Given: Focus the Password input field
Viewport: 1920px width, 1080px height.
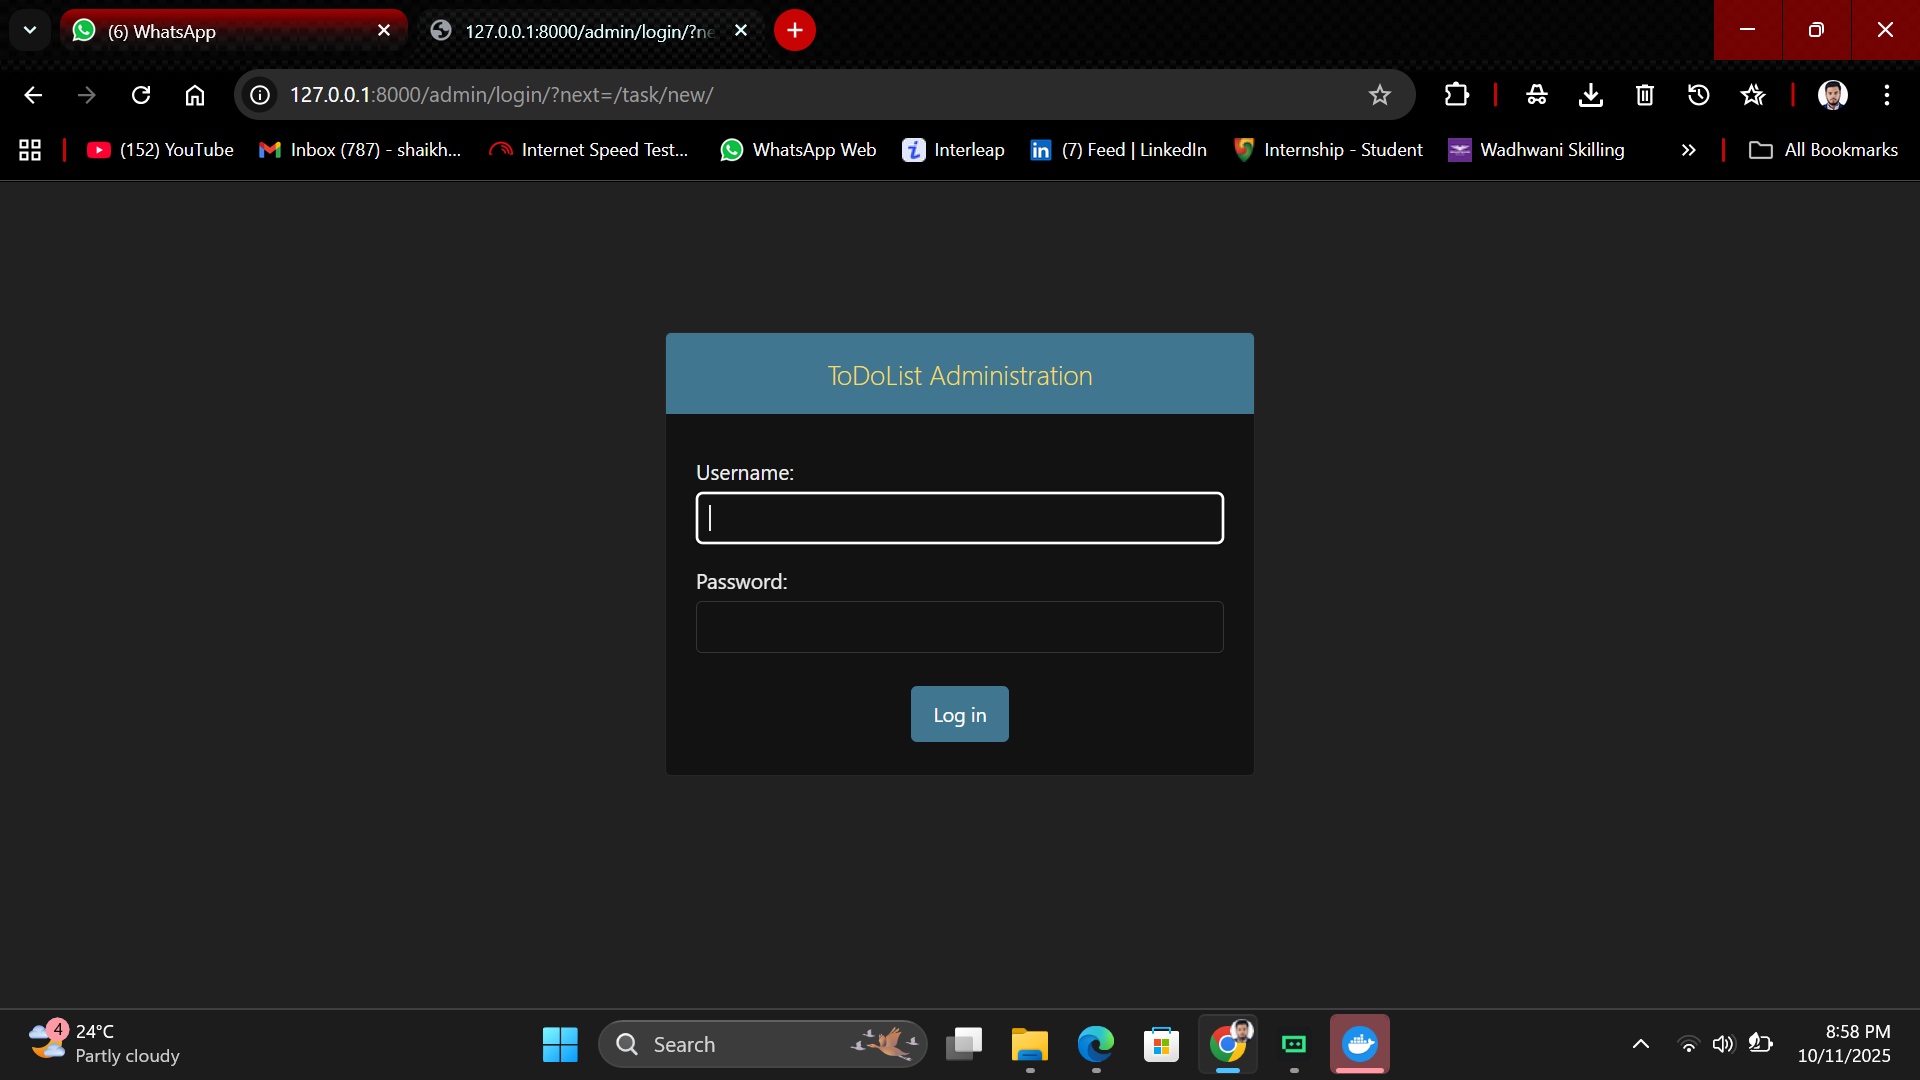Looking at the screenshot, I should point(960,627).
